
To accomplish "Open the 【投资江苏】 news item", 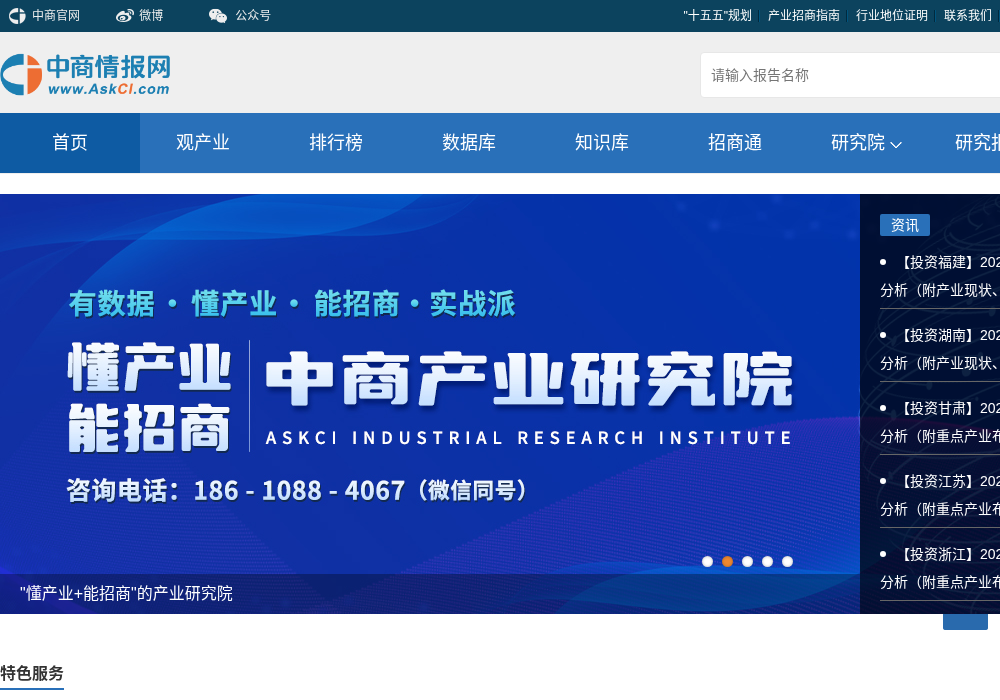I will 940,495.
